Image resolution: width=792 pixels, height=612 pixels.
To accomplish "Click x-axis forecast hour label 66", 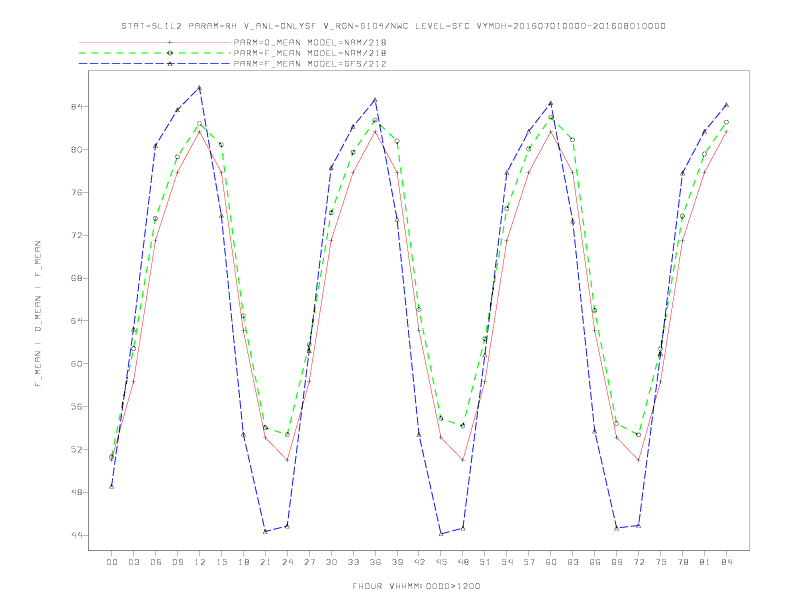I will tap(595, 562).
